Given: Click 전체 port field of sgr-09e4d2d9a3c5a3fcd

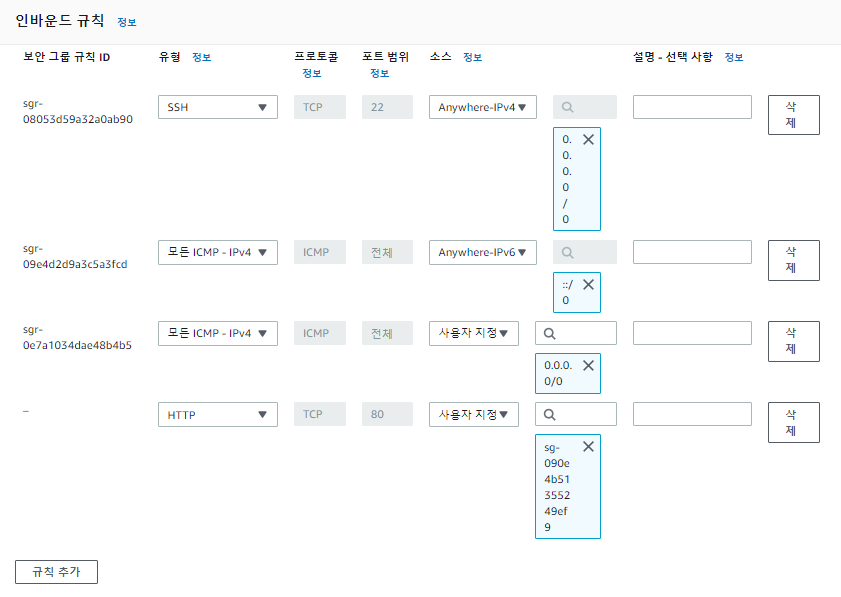Looking at the screenshot, I should click(387, 252).
